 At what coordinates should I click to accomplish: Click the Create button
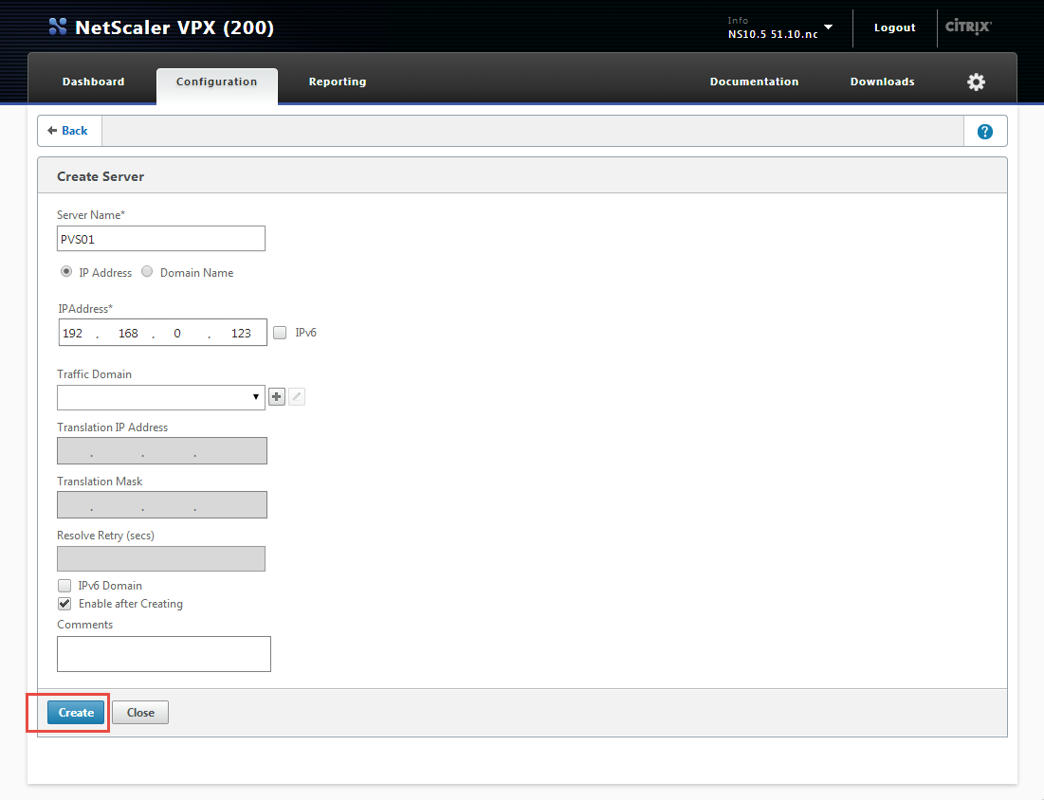point(76,712)
